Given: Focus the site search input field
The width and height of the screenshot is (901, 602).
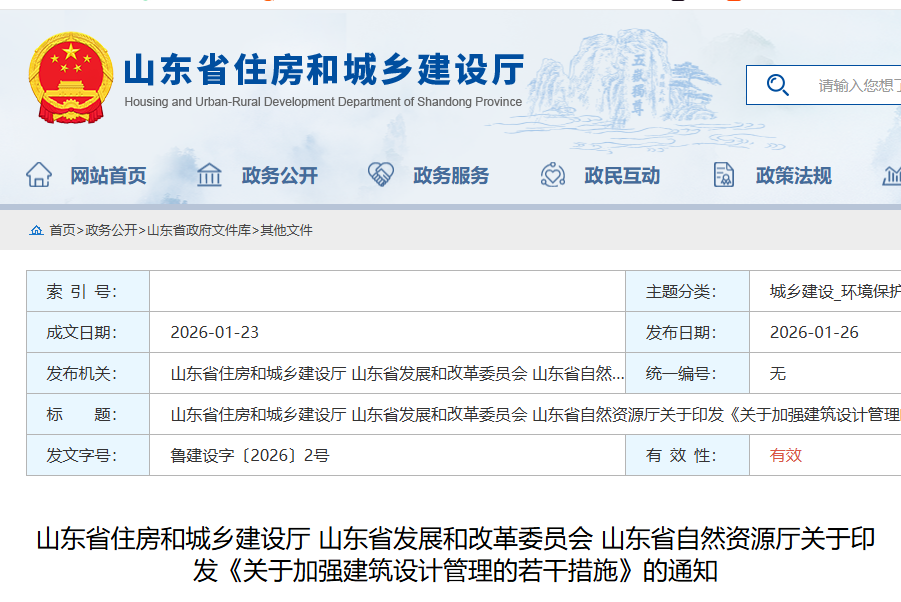Looking at the screenshot, I should coord(855,85).
